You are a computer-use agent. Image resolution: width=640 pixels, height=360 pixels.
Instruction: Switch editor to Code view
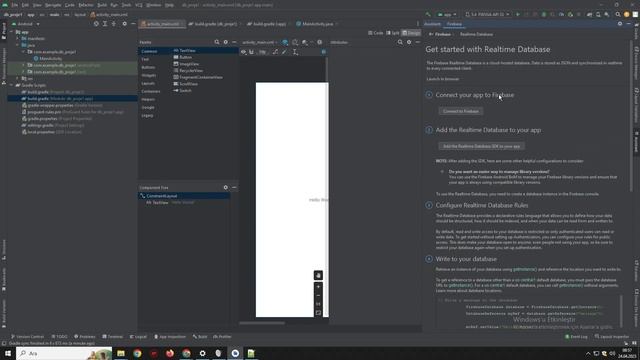376,33
